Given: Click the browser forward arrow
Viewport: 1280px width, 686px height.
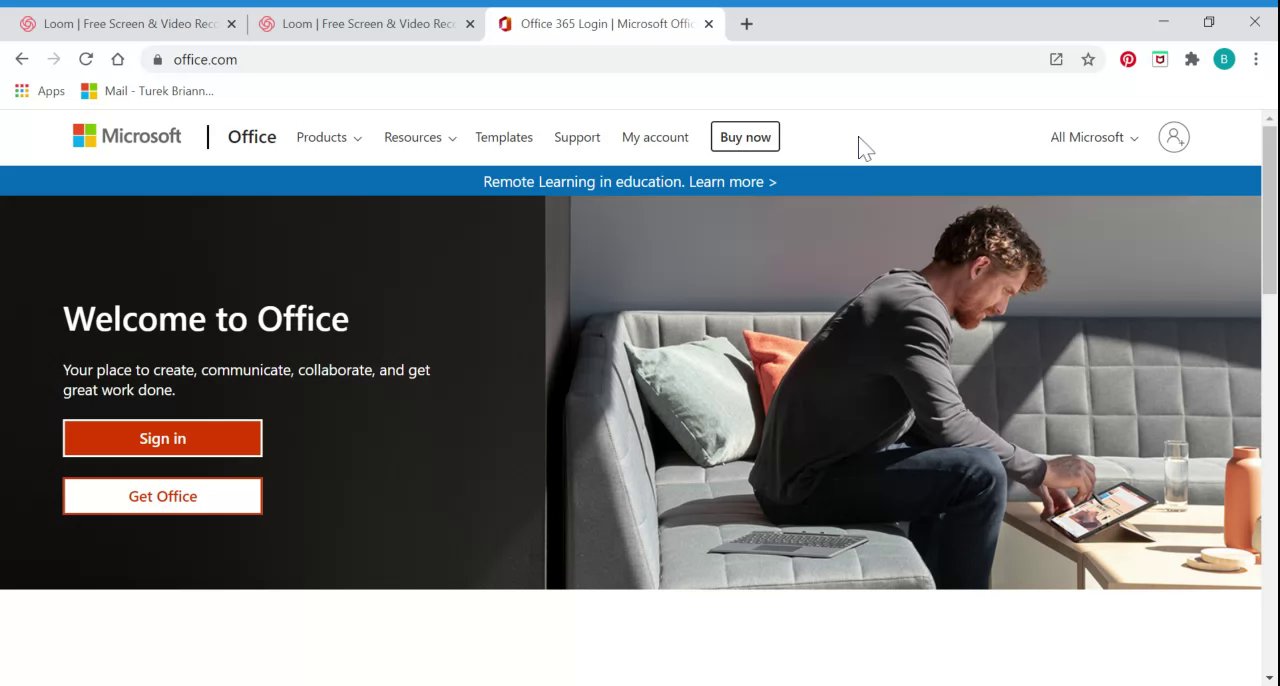Looking at the screenshot, I should coord(54,59).
